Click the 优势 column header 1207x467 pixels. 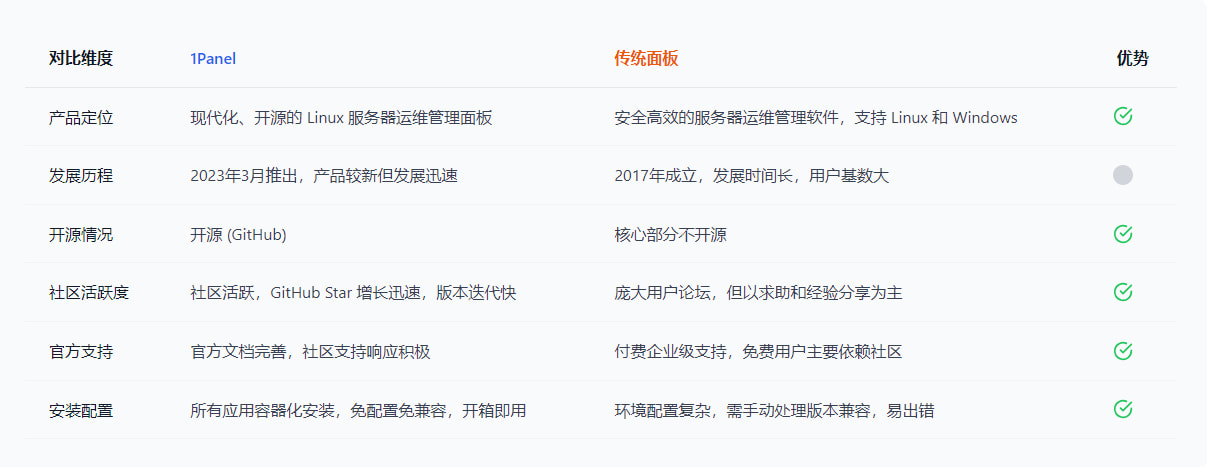tap(1132, 58)
